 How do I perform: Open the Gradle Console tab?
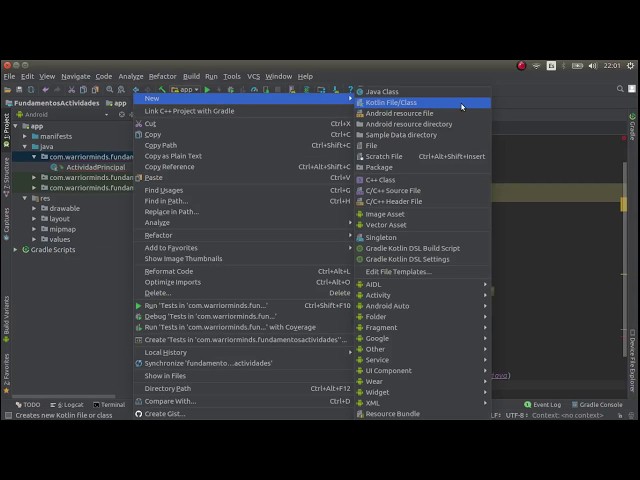(597, 405)
